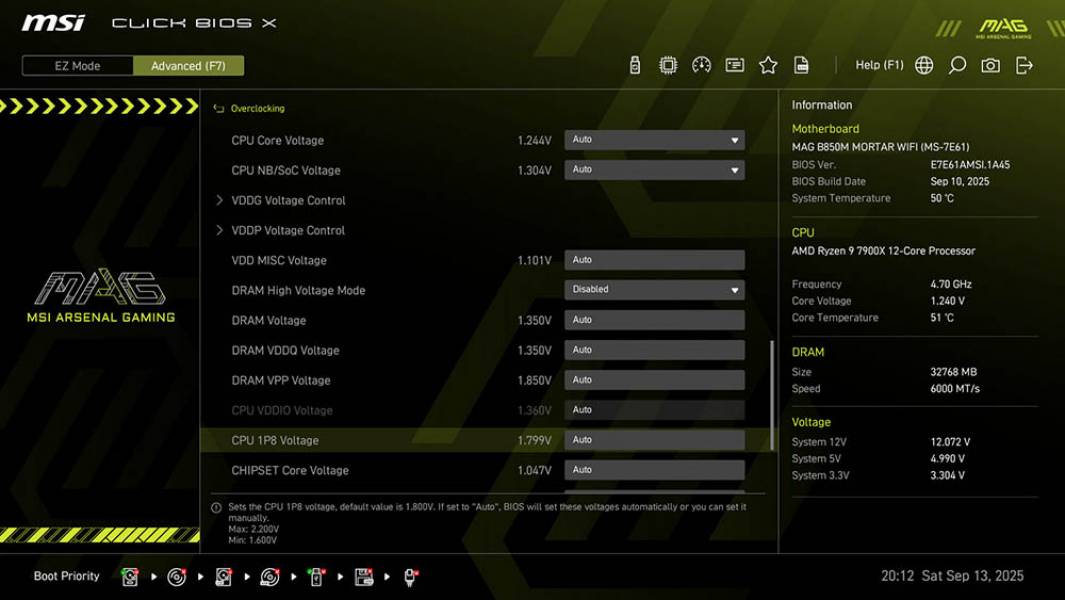Click the search magnifier icon
The image size is (1065, 600).
pyautogui.click(x=959, y=63)
